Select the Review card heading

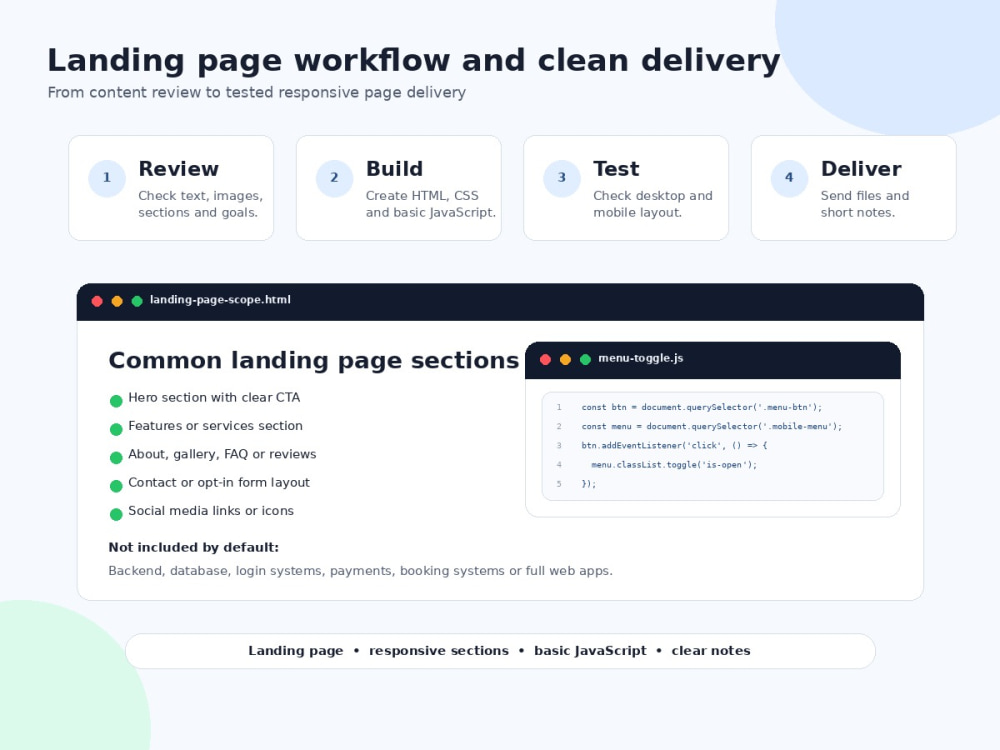click(179, 169)
